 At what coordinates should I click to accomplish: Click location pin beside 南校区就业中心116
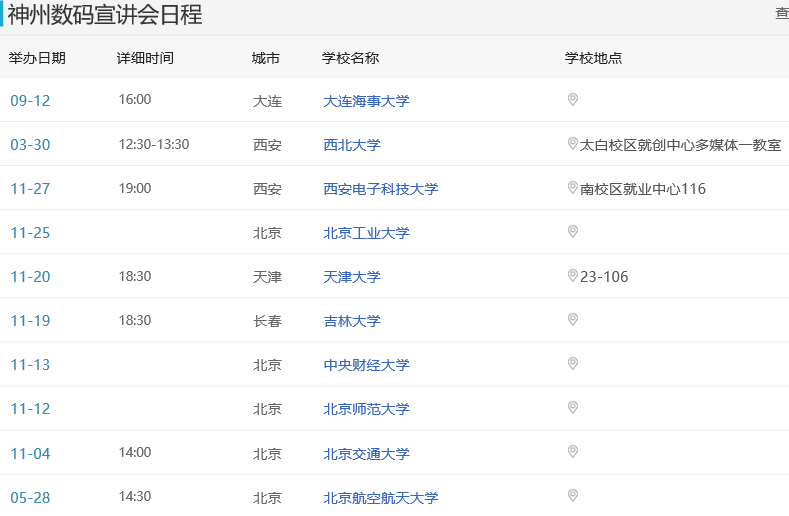point(573,188)
